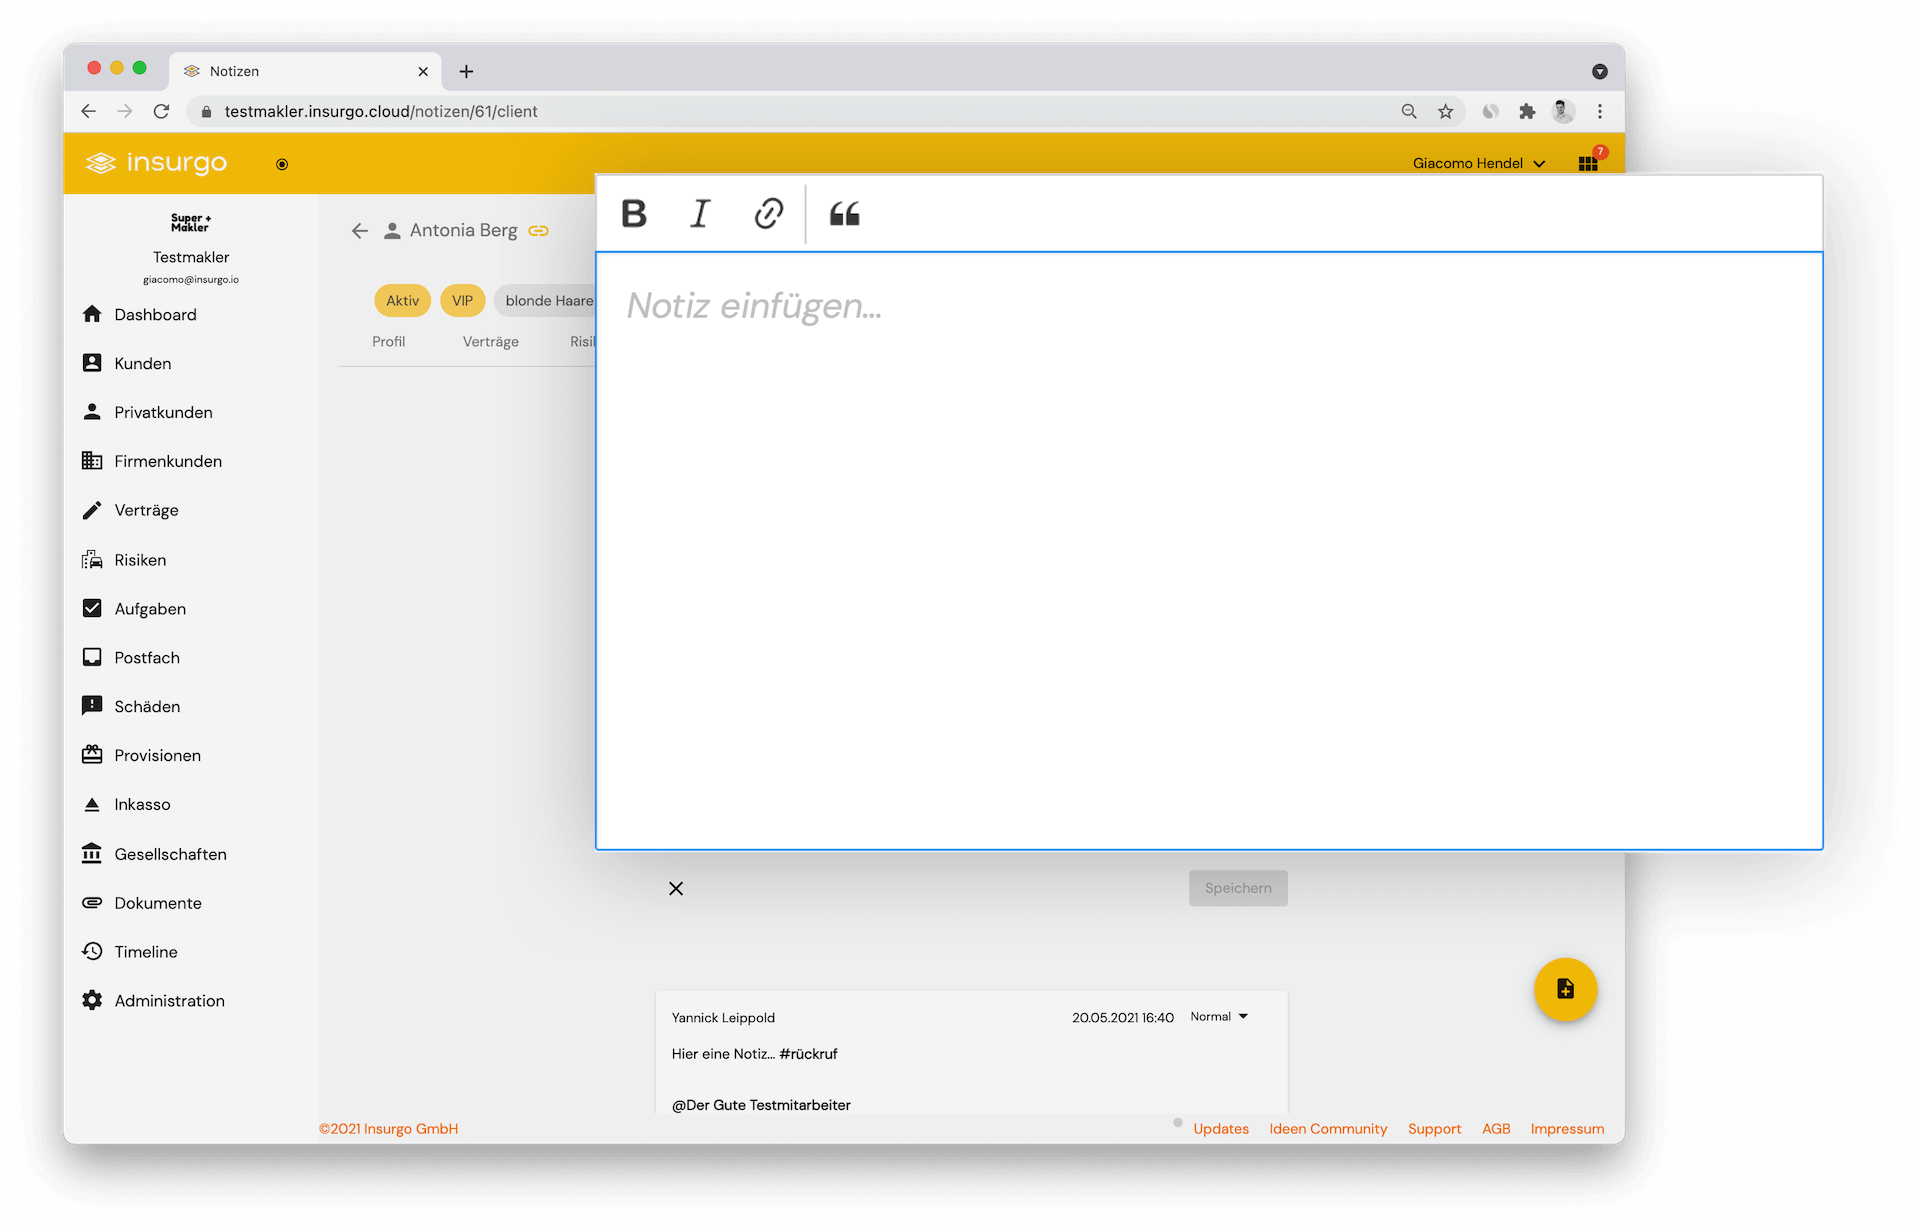The image size is (1920, 1228).
Task: Toggle italic formatting in note editor
Action: [x=700, y=213]
